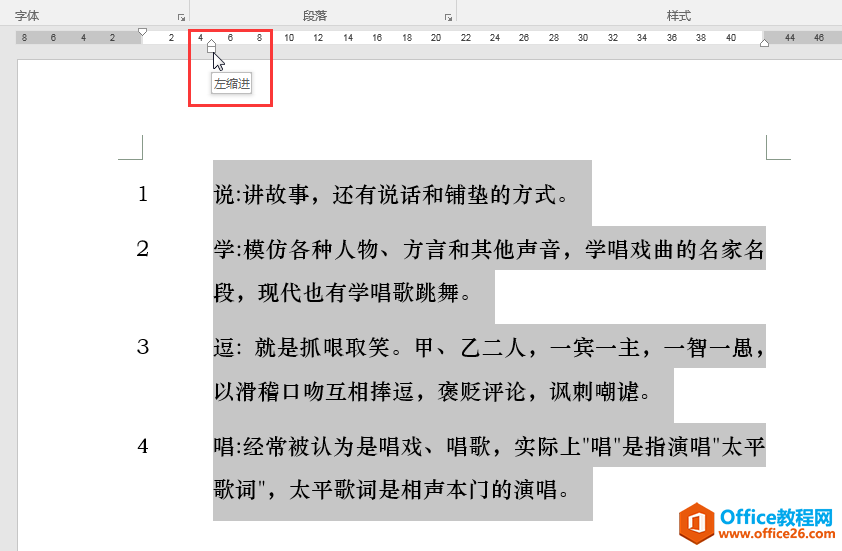Click list number 4
Screen dimensions: 842x551
pos(142,446)
